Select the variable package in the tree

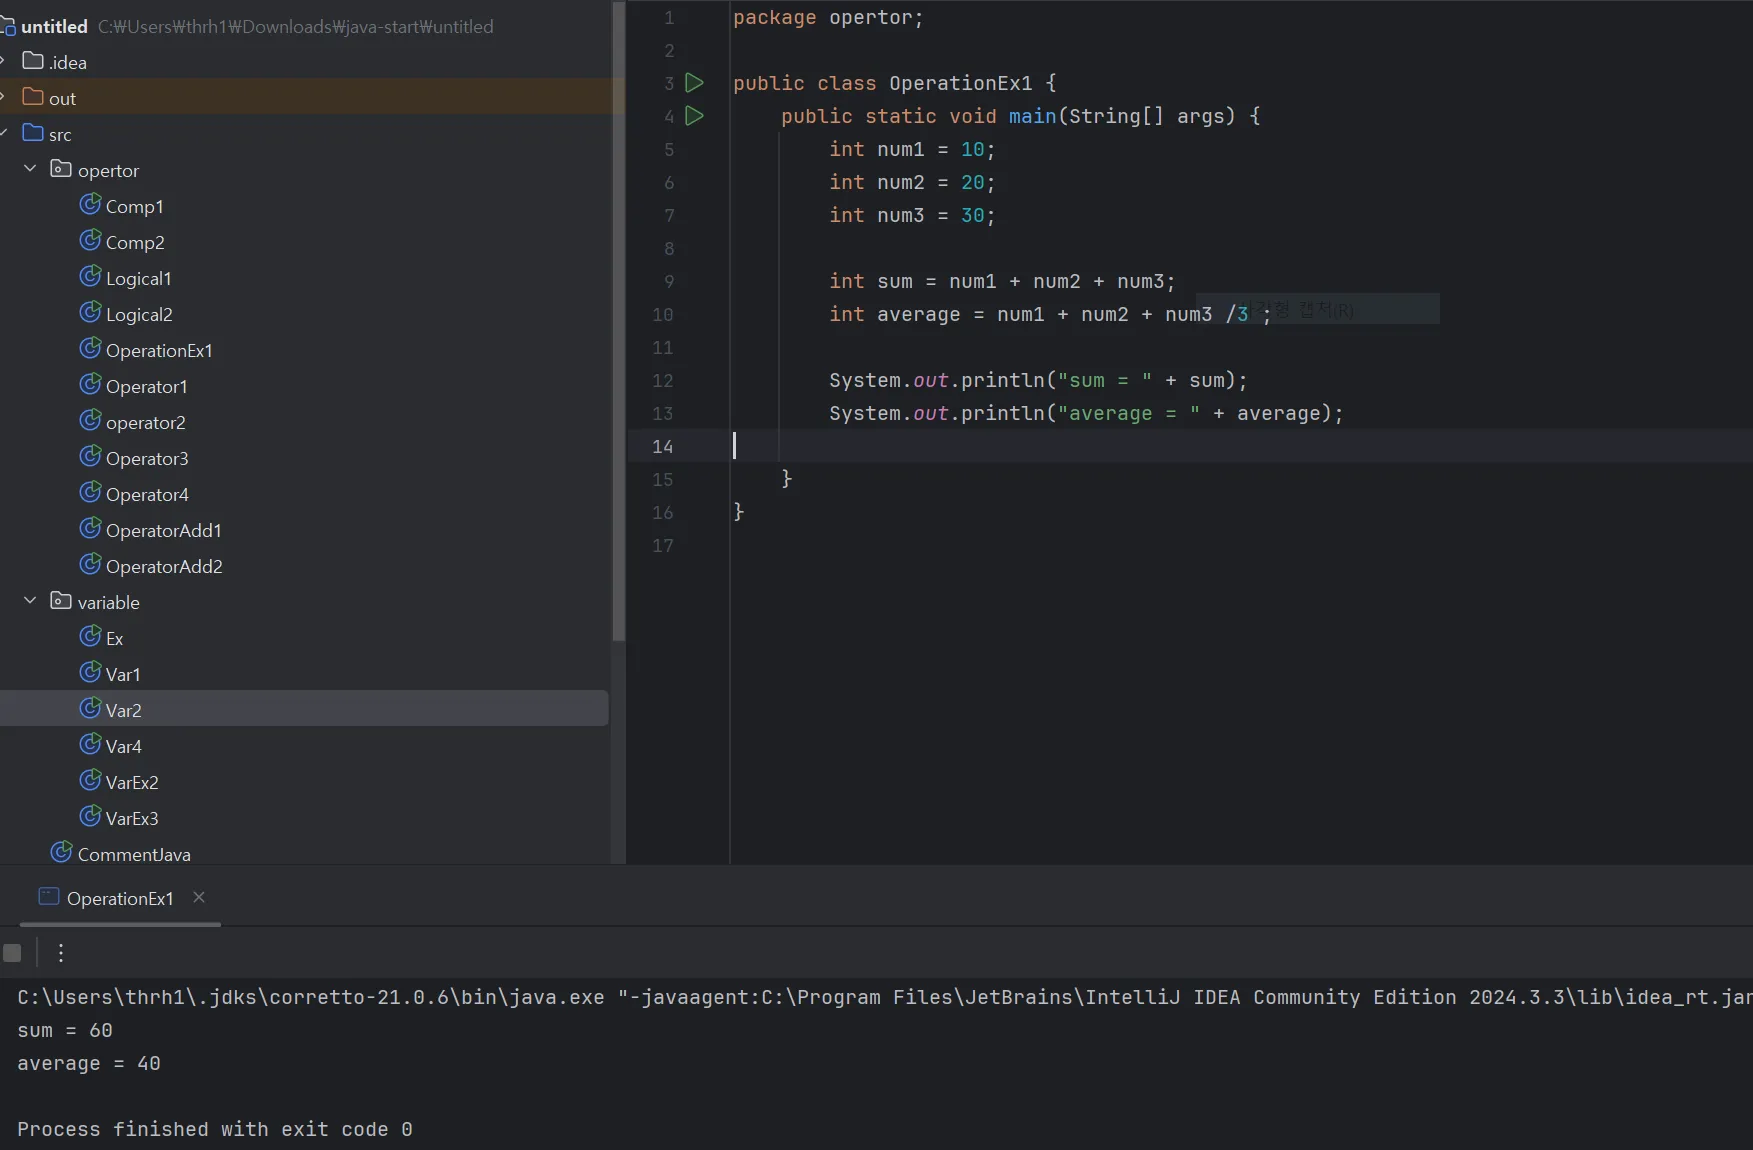[108, 603]
